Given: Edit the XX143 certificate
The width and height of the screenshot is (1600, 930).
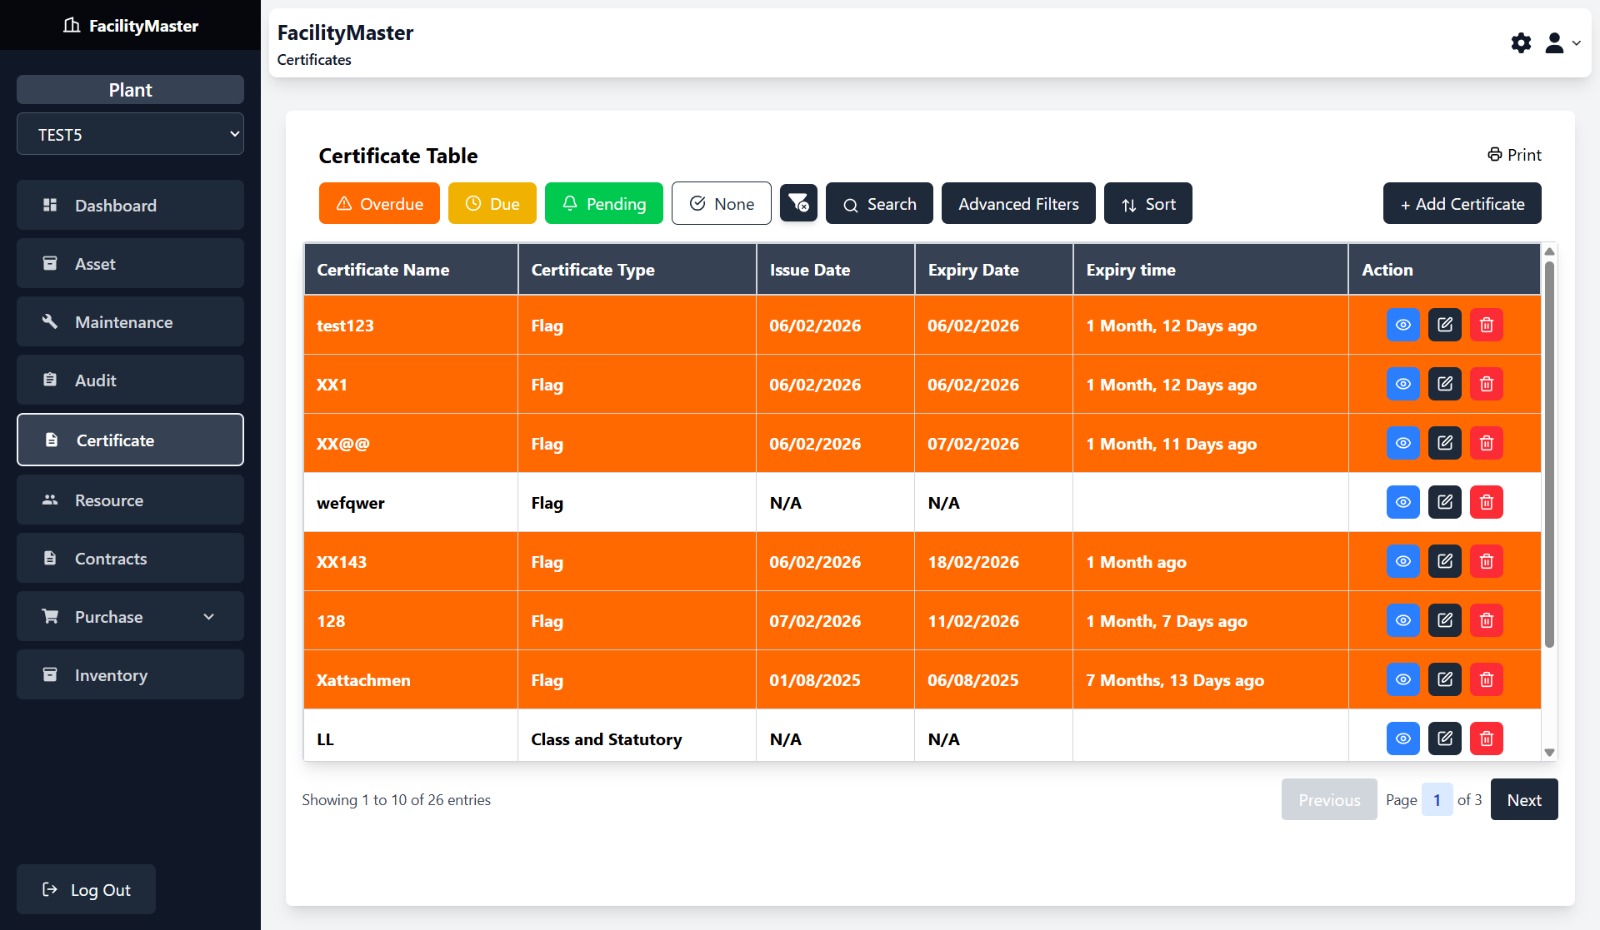Looking at the screenshot, I should point(1445,561).
